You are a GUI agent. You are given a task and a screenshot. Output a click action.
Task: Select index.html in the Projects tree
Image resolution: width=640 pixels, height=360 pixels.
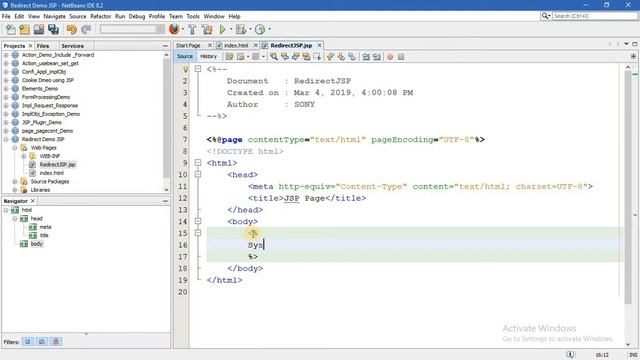(51, 173)
